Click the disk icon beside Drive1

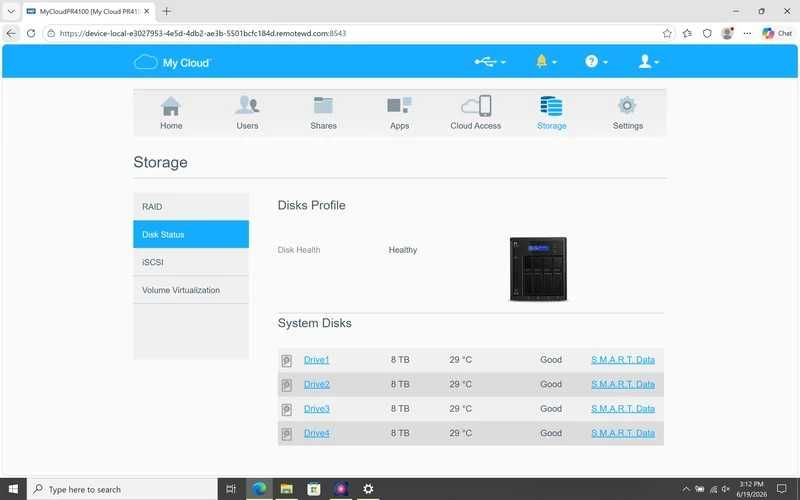(287, 361)
